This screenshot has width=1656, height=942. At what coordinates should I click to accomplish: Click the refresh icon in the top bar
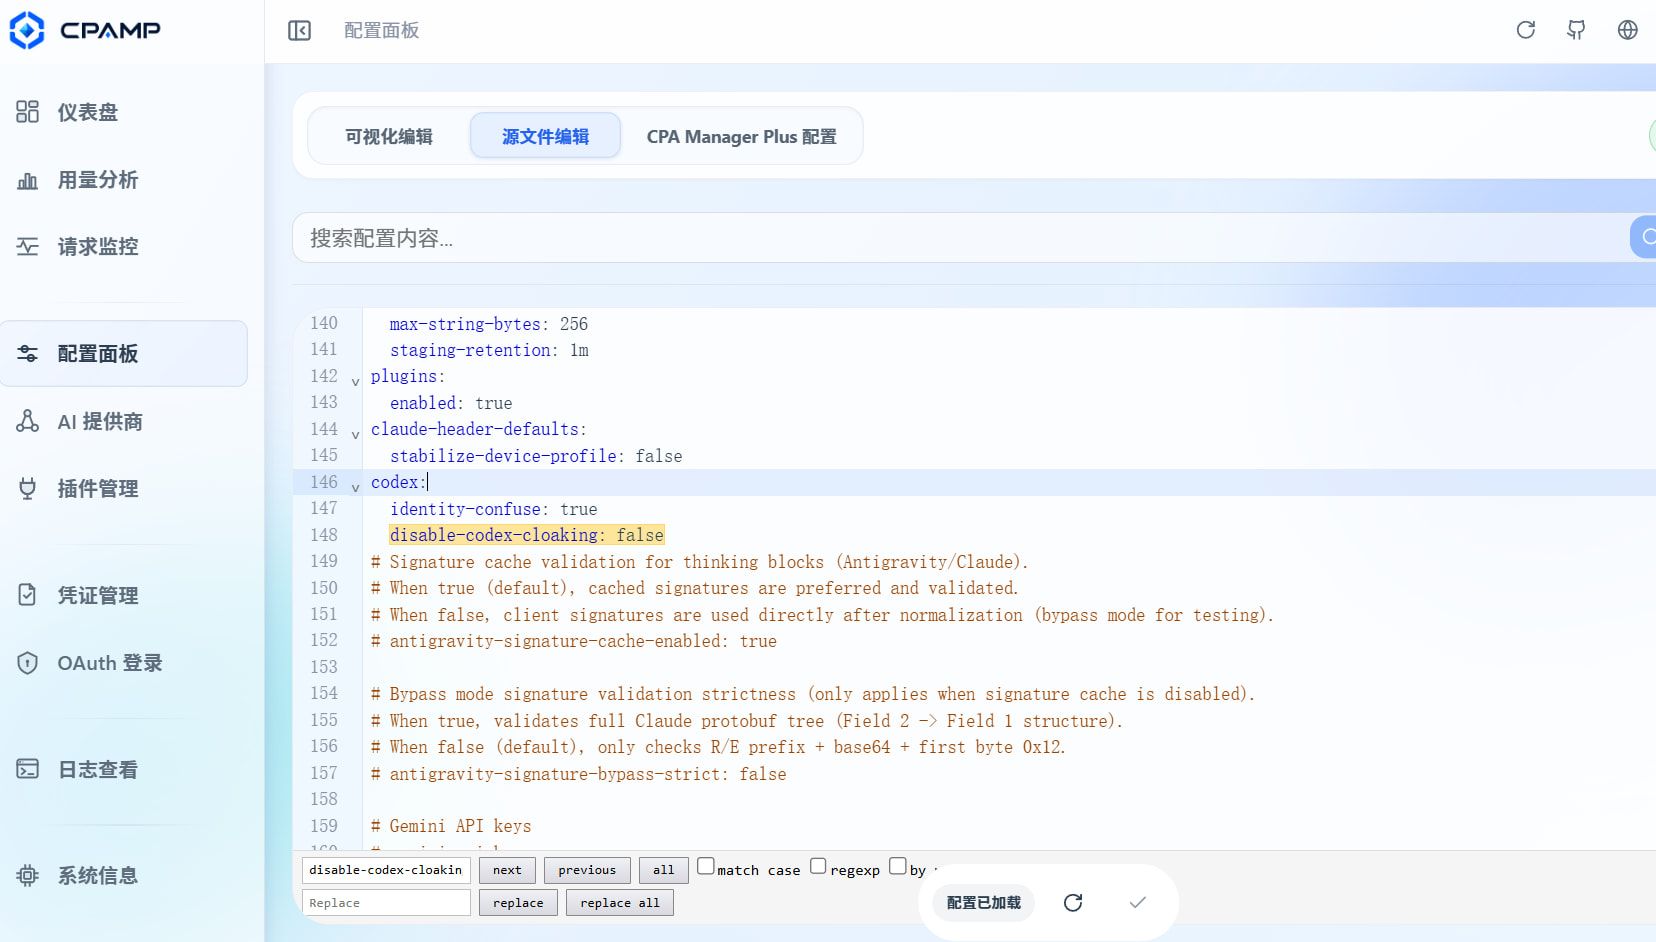click(x=1525, y=30)
